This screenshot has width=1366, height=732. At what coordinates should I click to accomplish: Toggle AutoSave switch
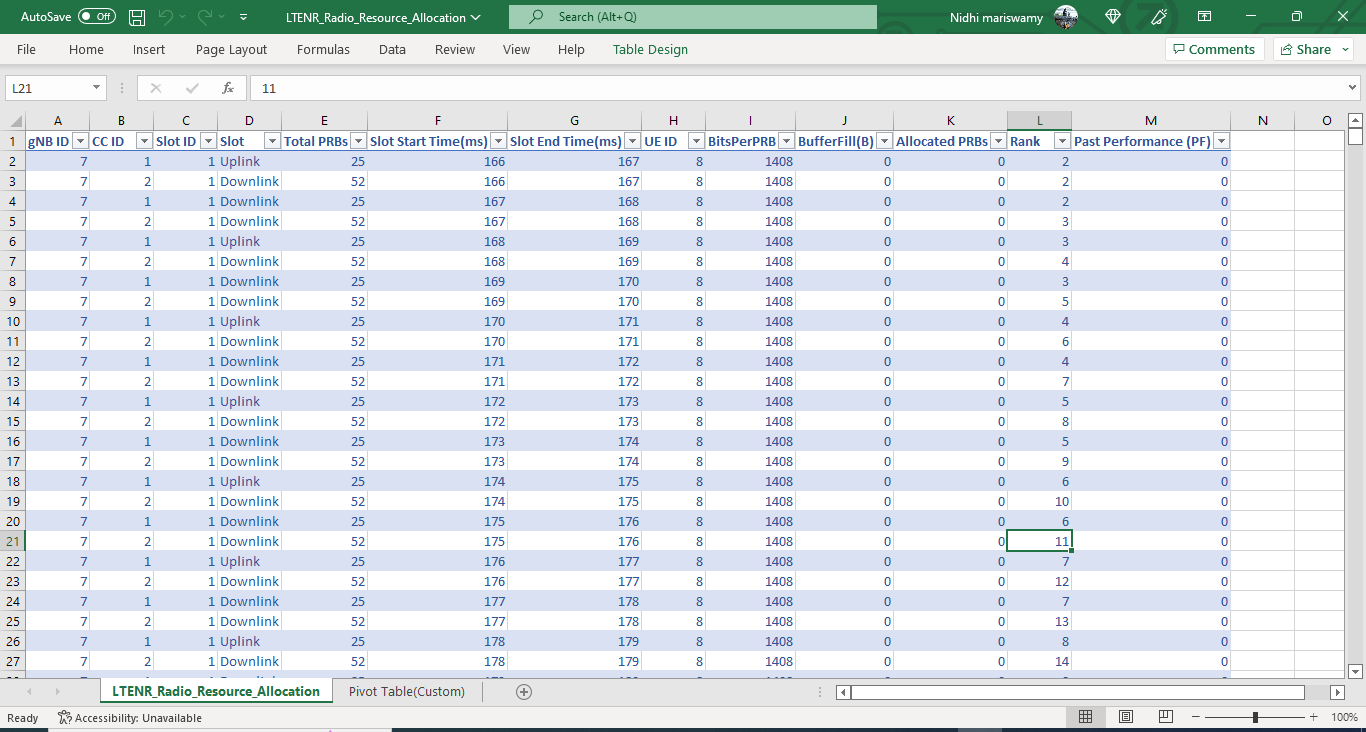click(96, 17)
